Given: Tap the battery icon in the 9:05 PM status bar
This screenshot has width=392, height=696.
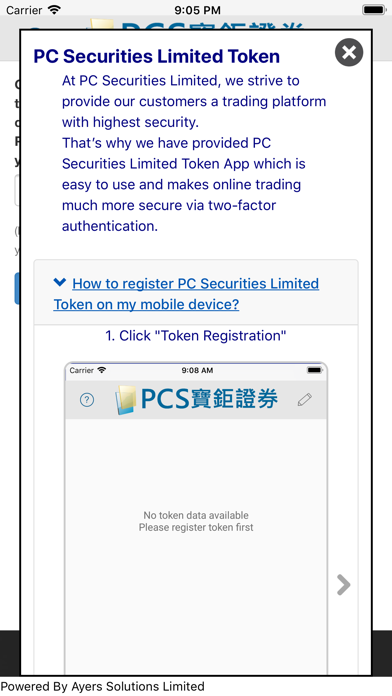Looking at the screenshot, I should click(374, 9).
